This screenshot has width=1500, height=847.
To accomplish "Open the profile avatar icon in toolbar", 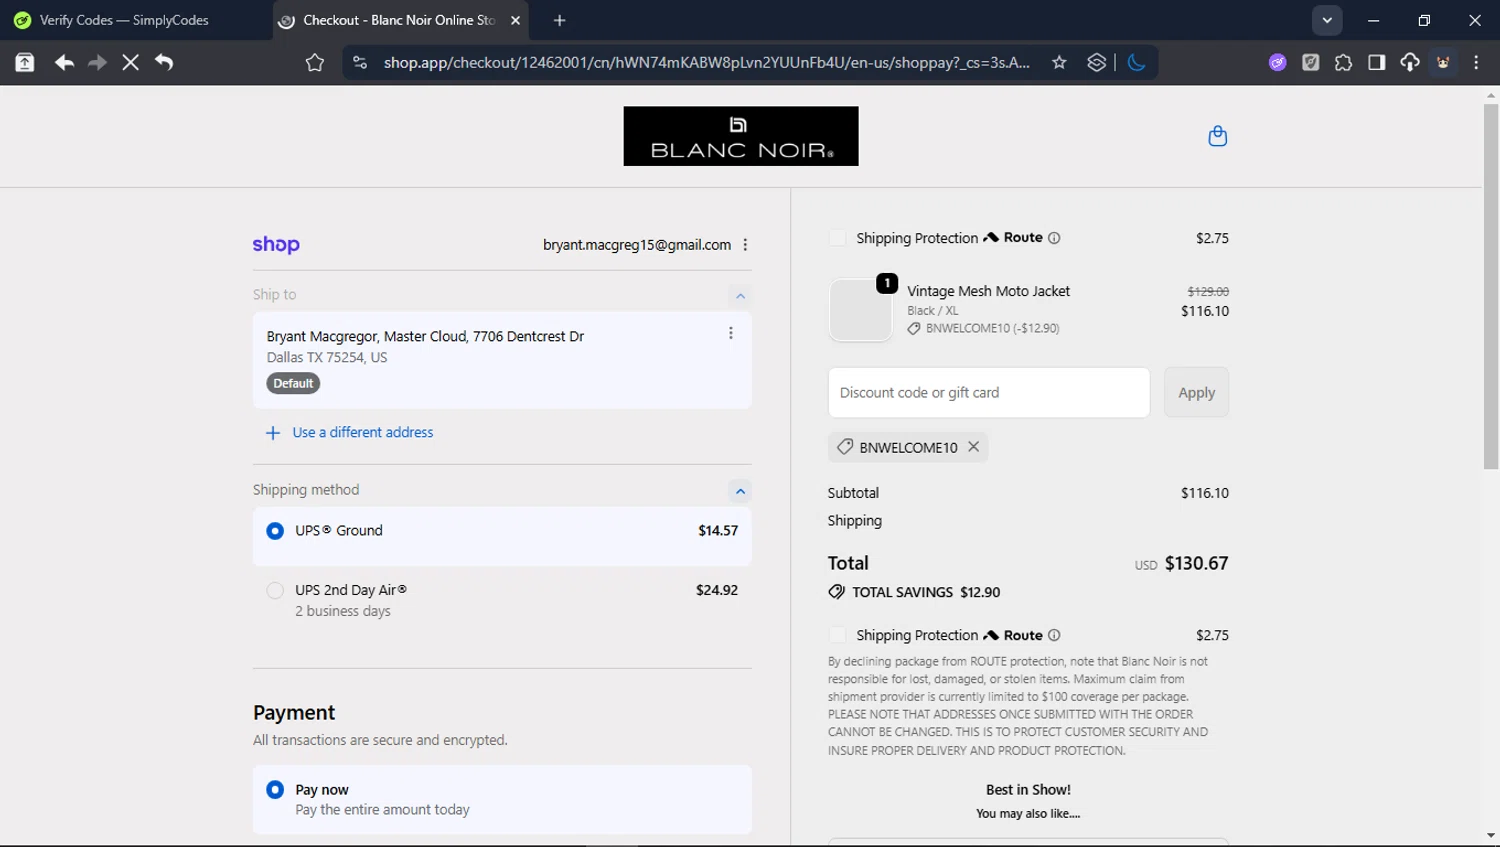I will point(1443,62).
